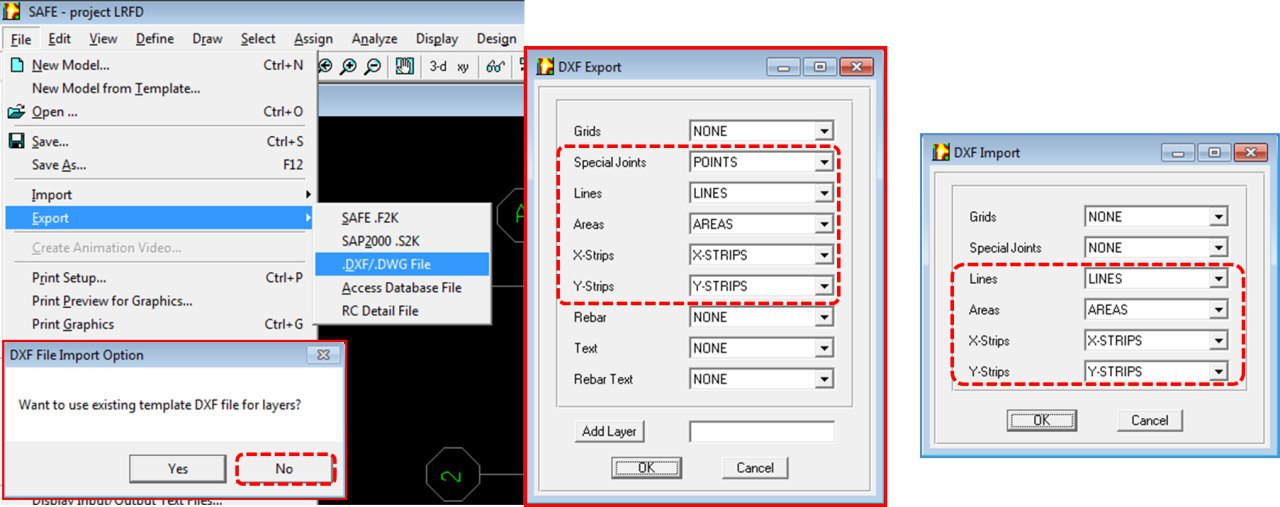
Task: Open the Analyze menu
Action: [x=375, y=39]
